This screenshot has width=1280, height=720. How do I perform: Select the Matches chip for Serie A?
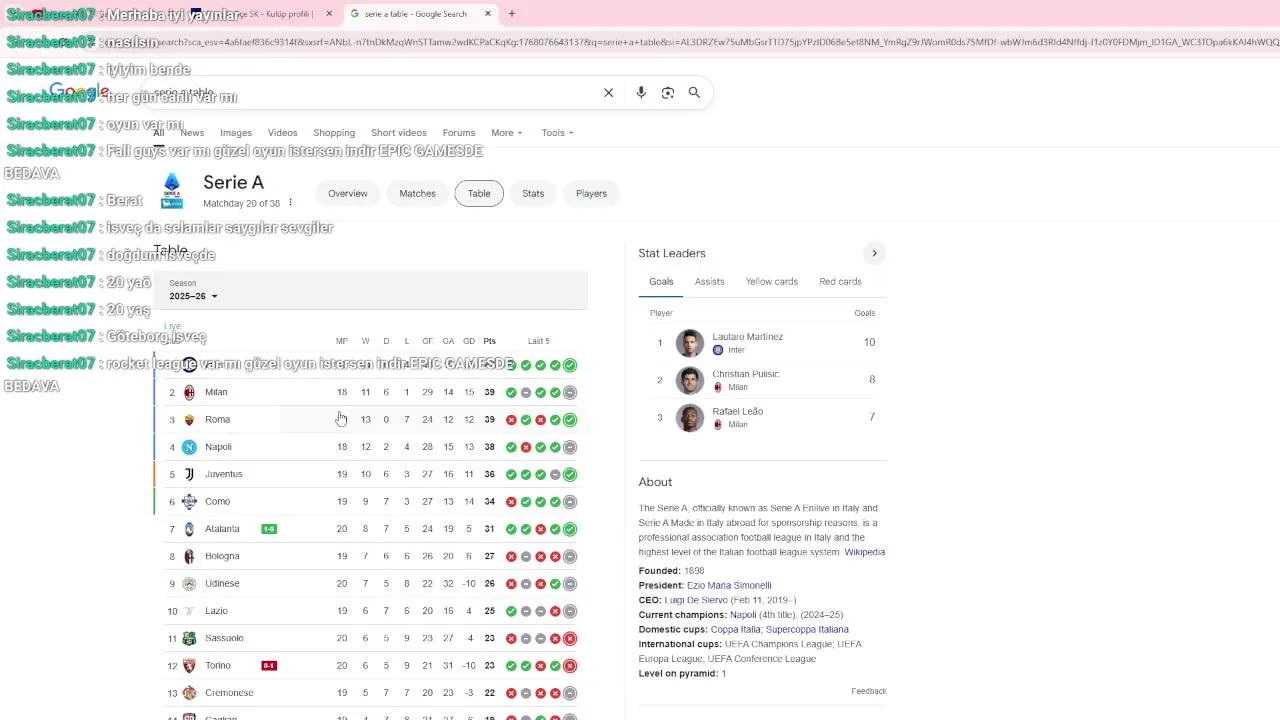(417, 193)
